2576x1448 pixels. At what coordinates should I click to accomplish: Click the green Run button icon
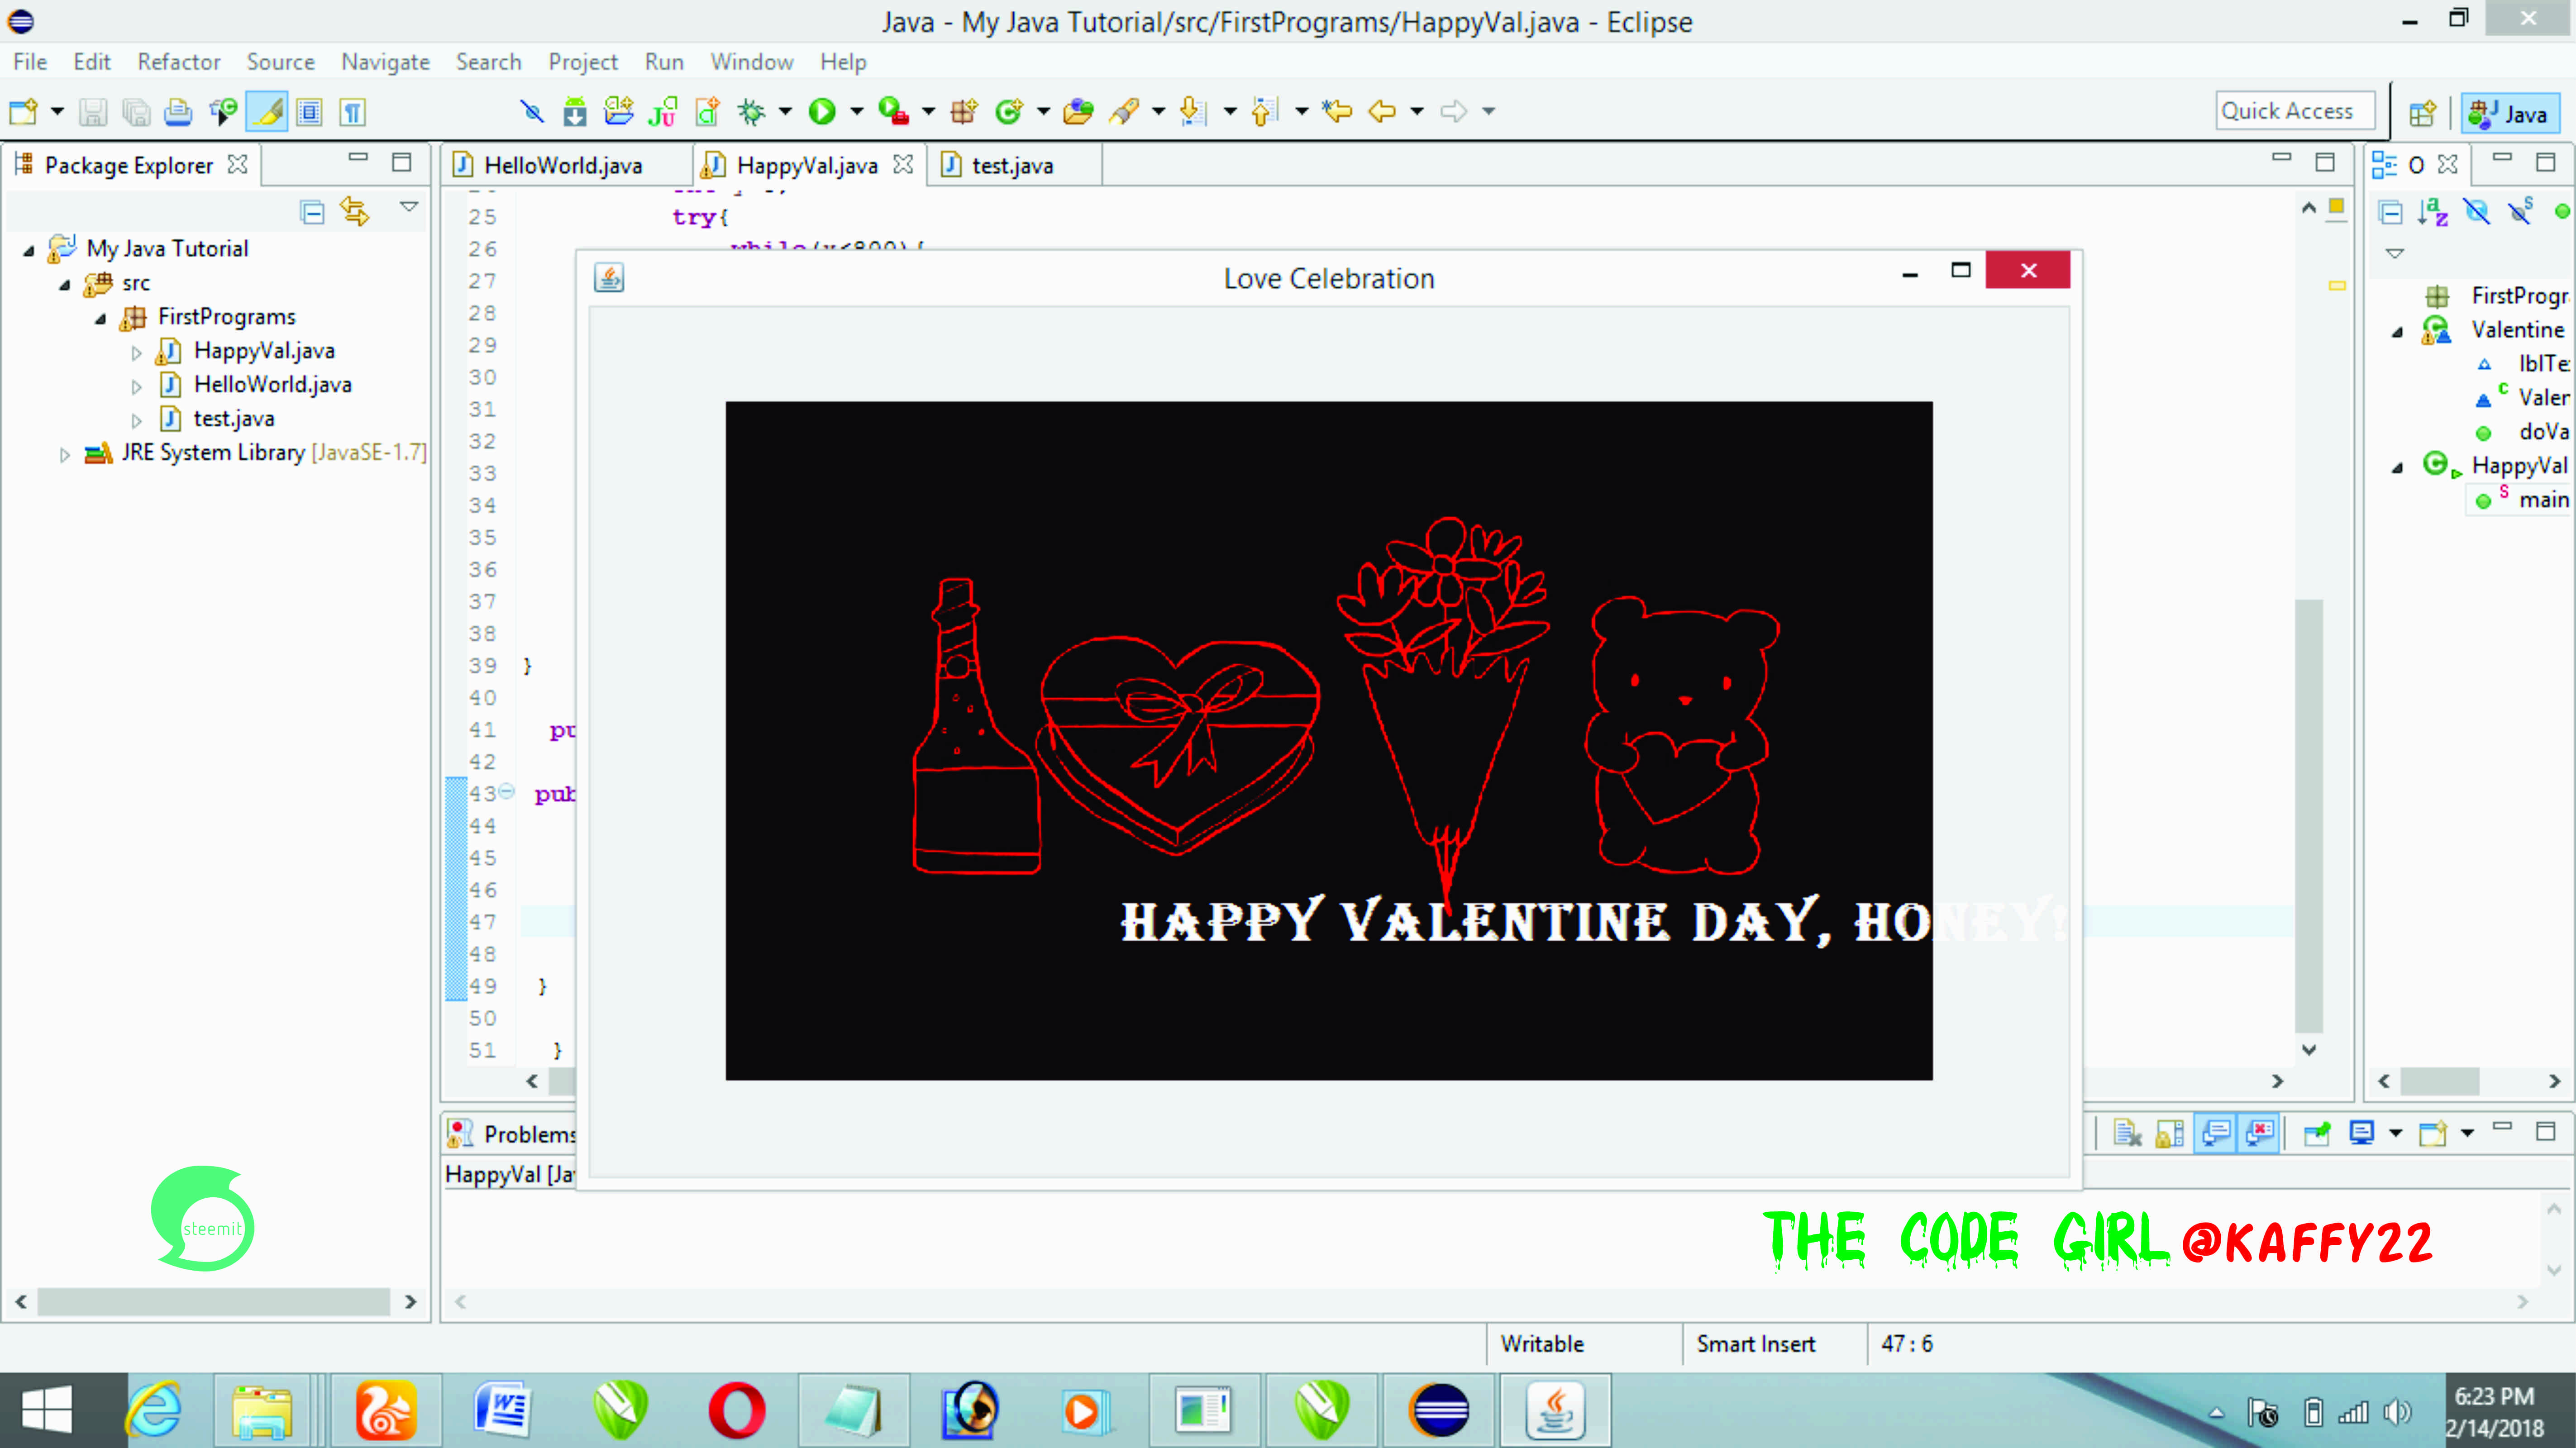pos(822,111)
